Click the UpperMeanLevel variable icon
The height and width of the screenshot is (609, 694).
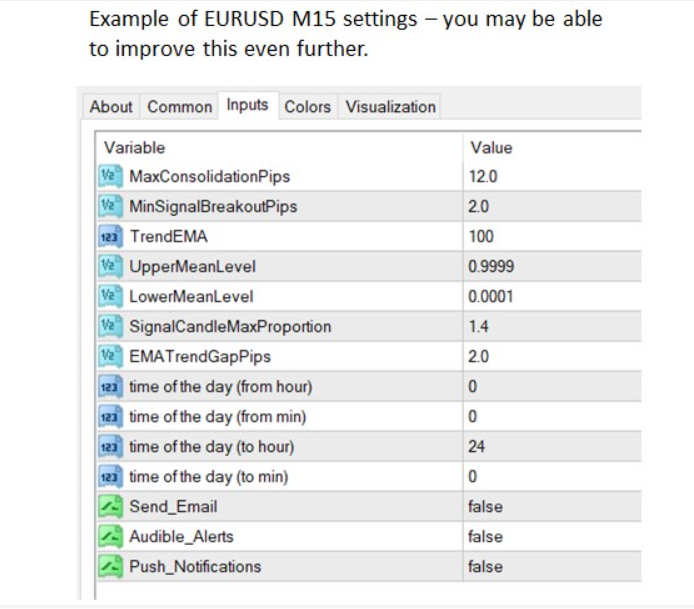[110, 267]
